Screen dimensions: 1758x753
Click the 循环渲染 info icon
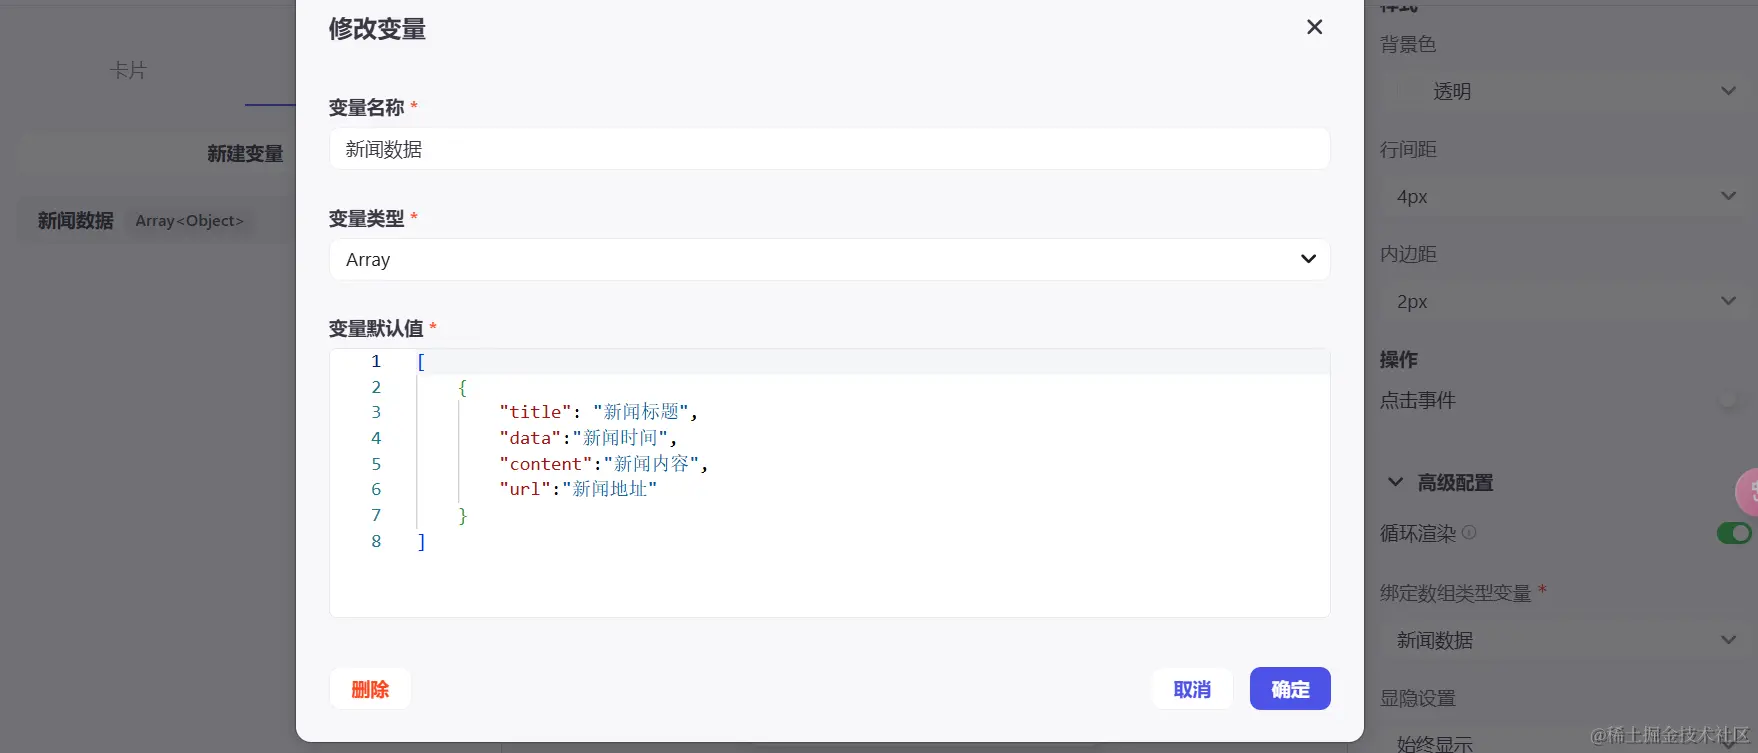coord(1469,533)
